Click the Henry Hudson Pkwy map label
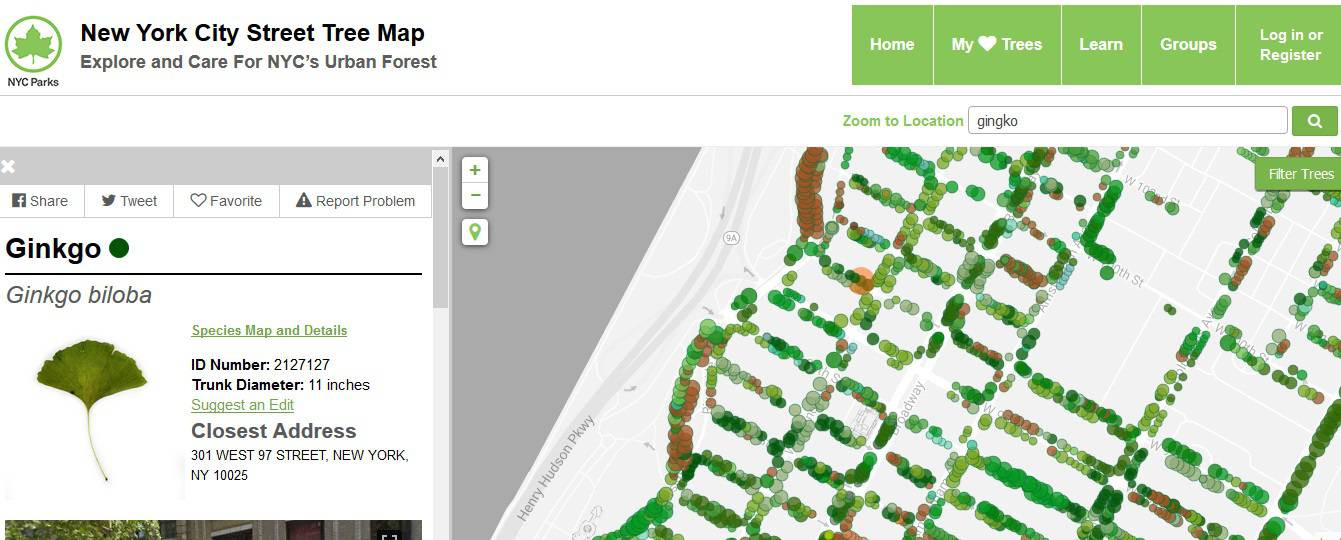Viewport: 1341px width, 540px height. (557, 469)
